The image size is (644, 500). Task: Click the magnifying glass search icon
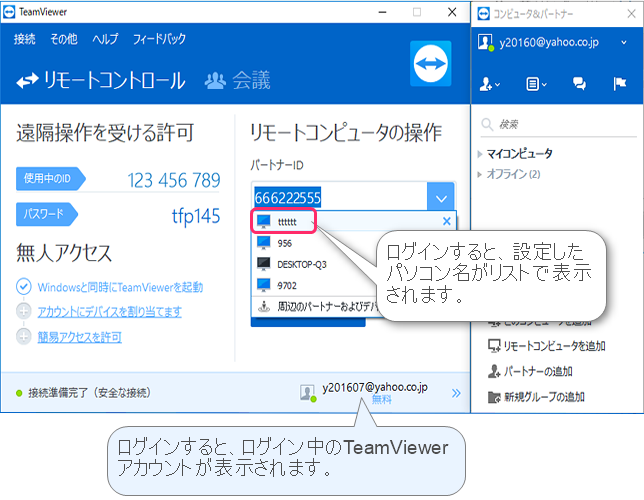(487, 124)
